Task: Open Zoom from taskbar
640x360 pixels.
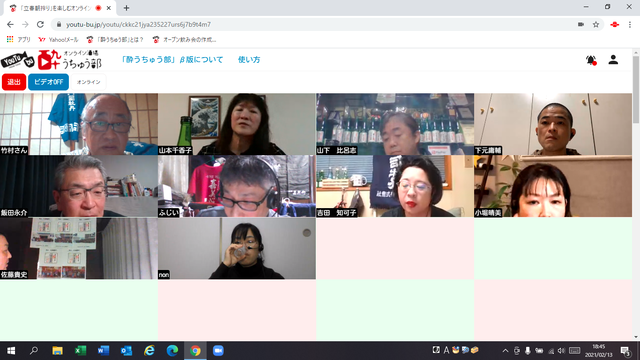Action: click(x=218, y=351)
